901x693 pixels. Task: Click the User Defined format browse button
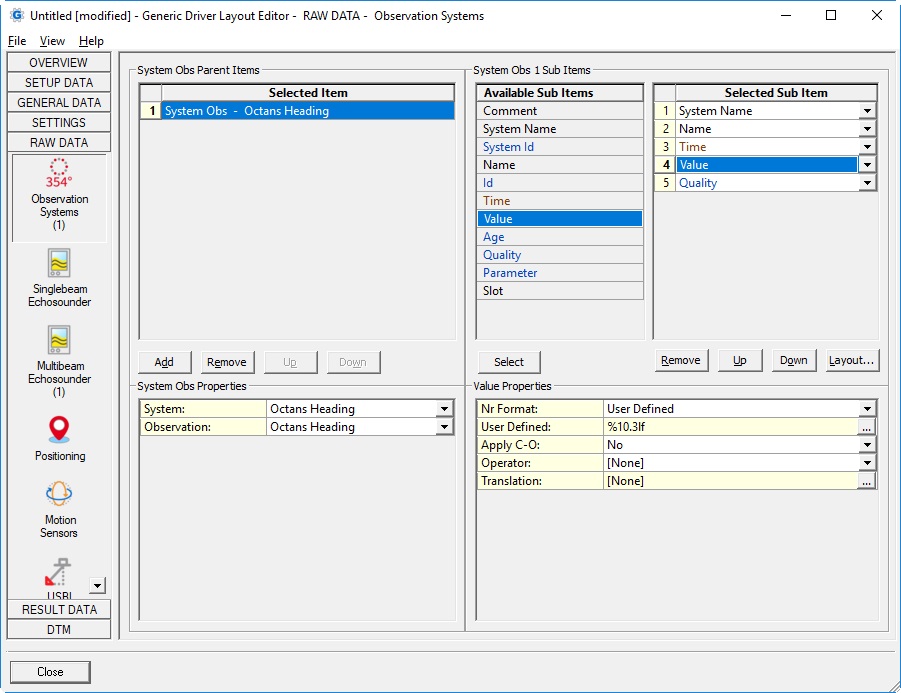[x=867, y=427]
